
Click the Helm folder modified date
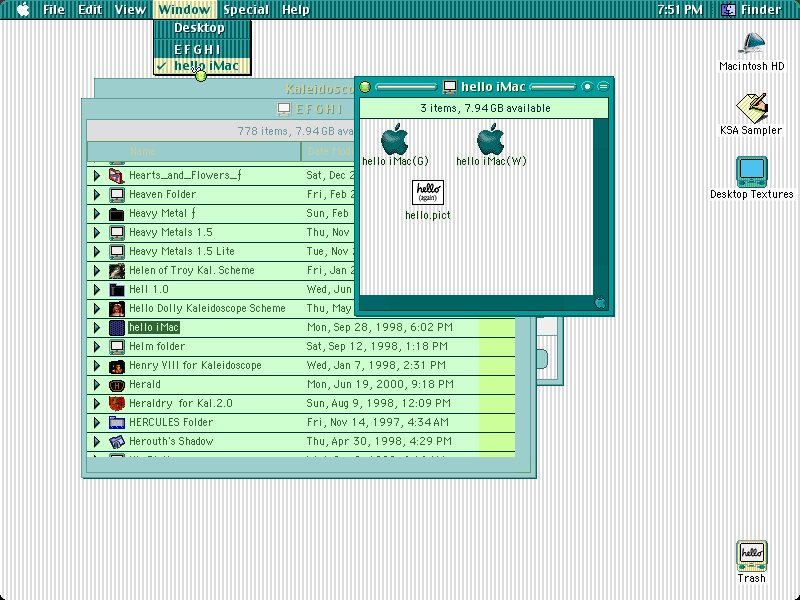(377, 346)
